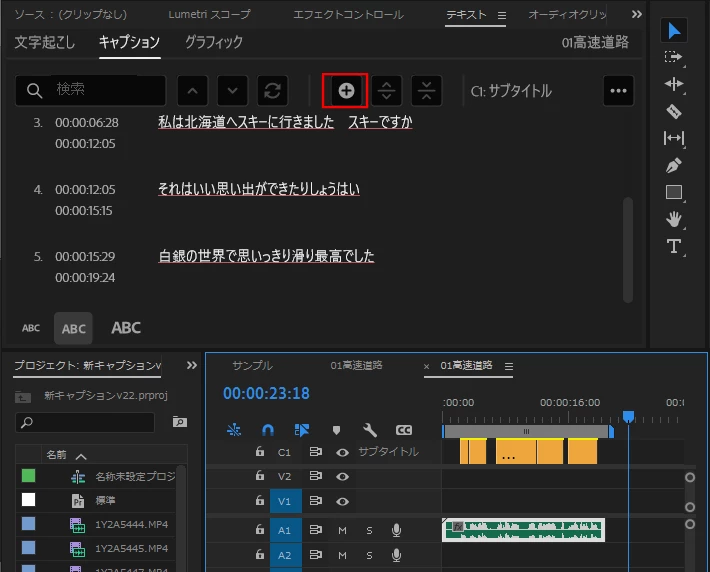This screenshot has height=572, width=710.
Task: Click the caption search field
Action: (91, 90)
